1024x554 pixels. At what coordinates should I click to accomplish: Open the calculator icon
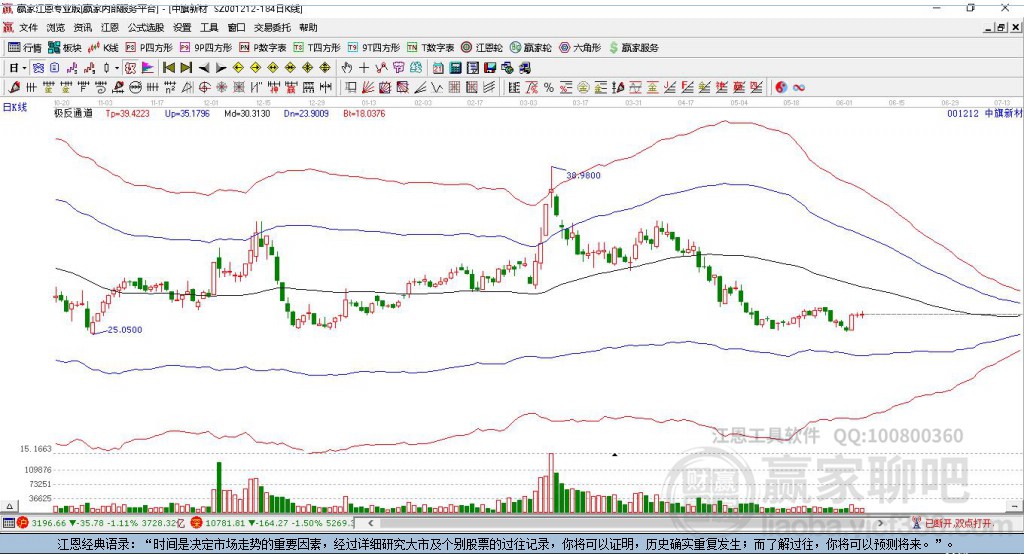455,68
